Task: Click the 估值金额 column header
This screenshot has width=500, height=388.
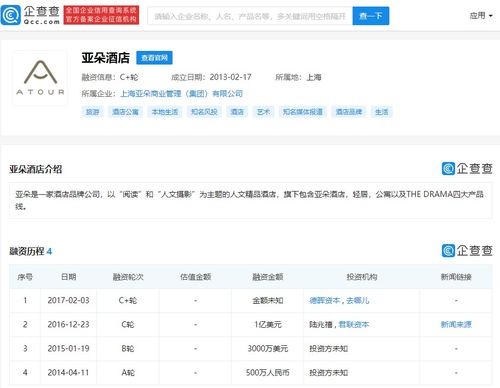Action: (195, 277)
